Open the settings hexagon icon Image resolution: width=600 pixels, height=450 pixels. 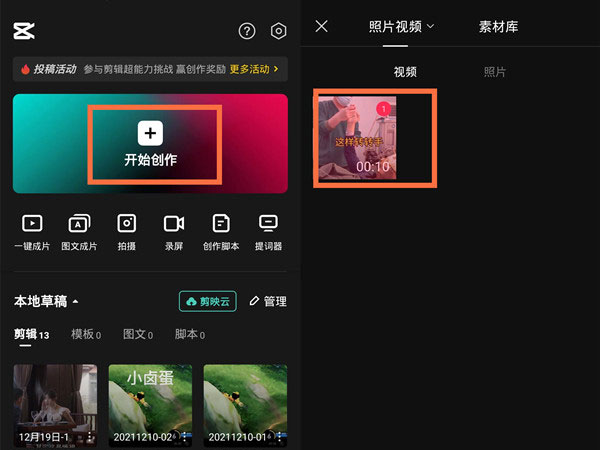click(279, 31)
